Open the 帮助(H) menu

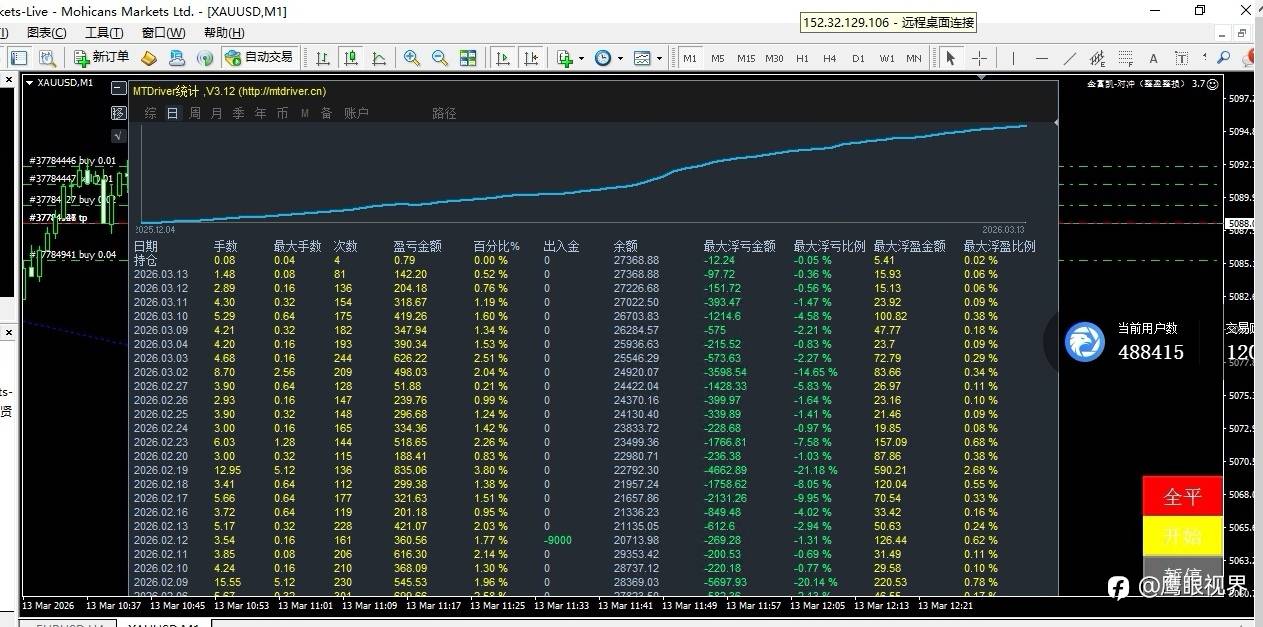pos(223,32)
